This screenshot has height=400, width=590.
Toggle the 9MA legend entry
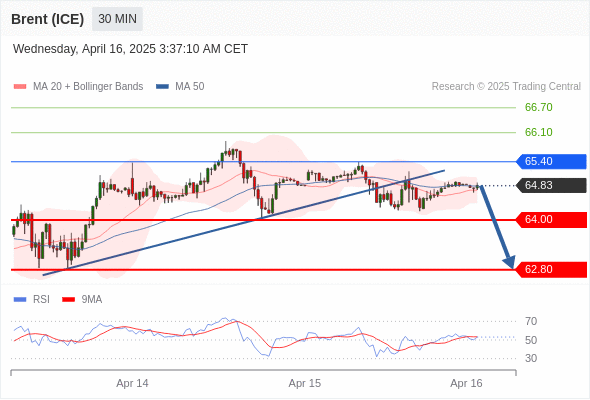point(82,300)
